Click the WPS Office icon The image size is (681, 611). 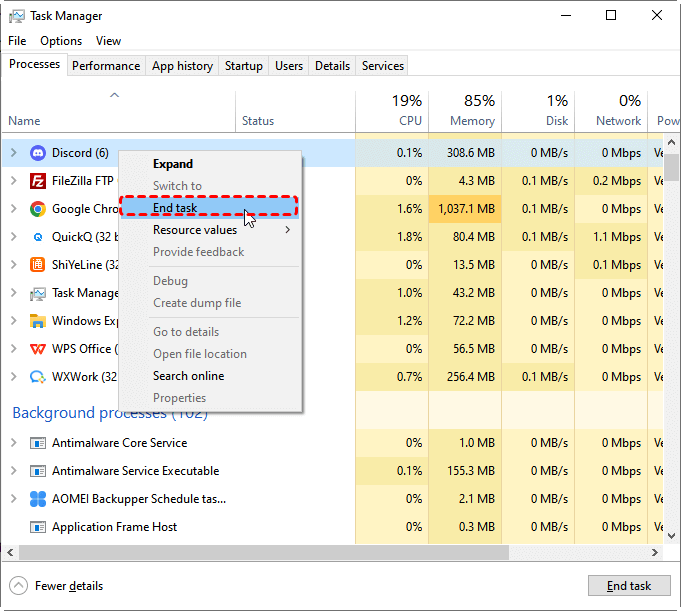coord(38,349)
